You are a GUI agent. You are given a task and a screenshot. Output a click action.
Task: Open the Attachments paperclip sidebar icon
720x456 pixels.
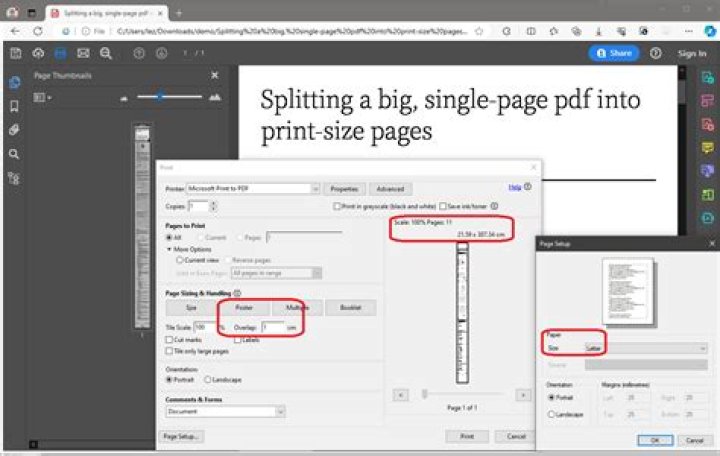[14, 130]
